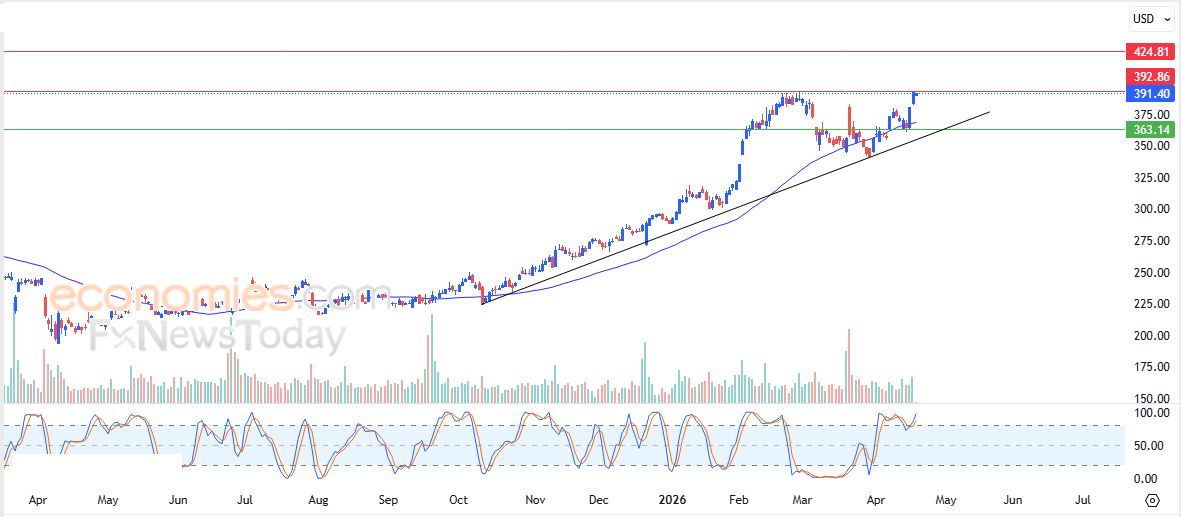Click the 250.00 price axis value

point(1152,273)
